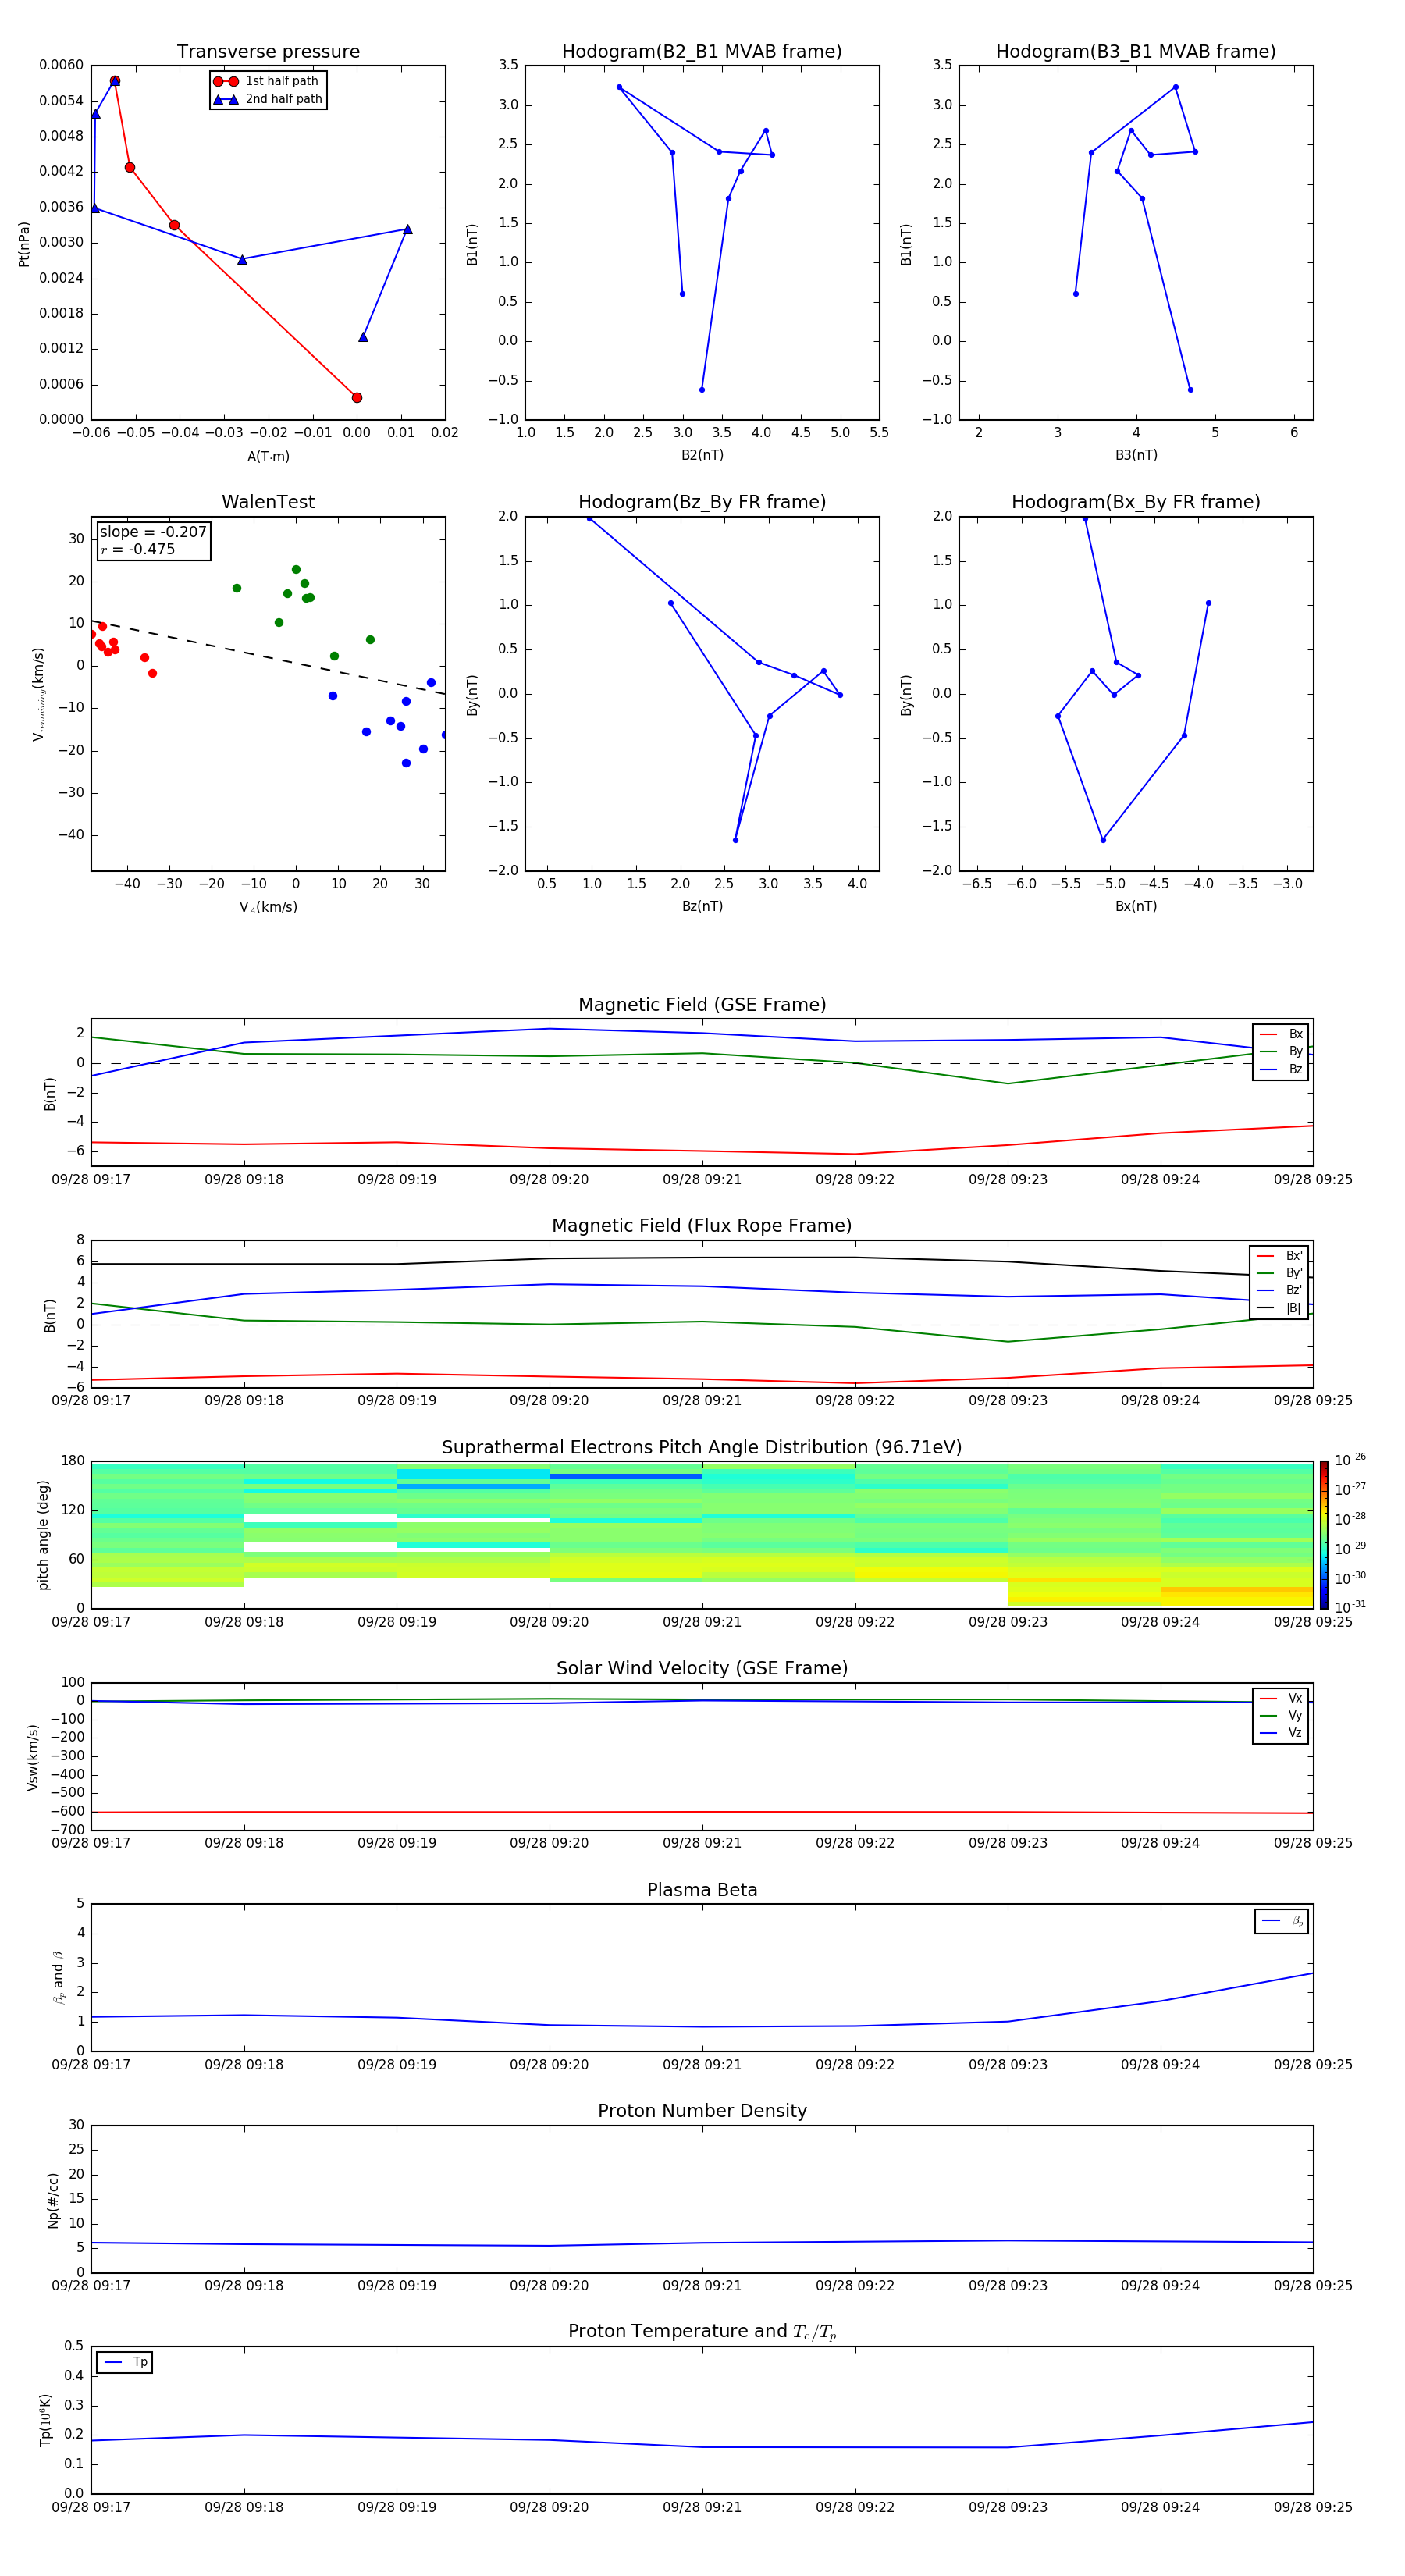
Task: Click the 'B2(nT)' x-axis label
Action: point(702,456)
